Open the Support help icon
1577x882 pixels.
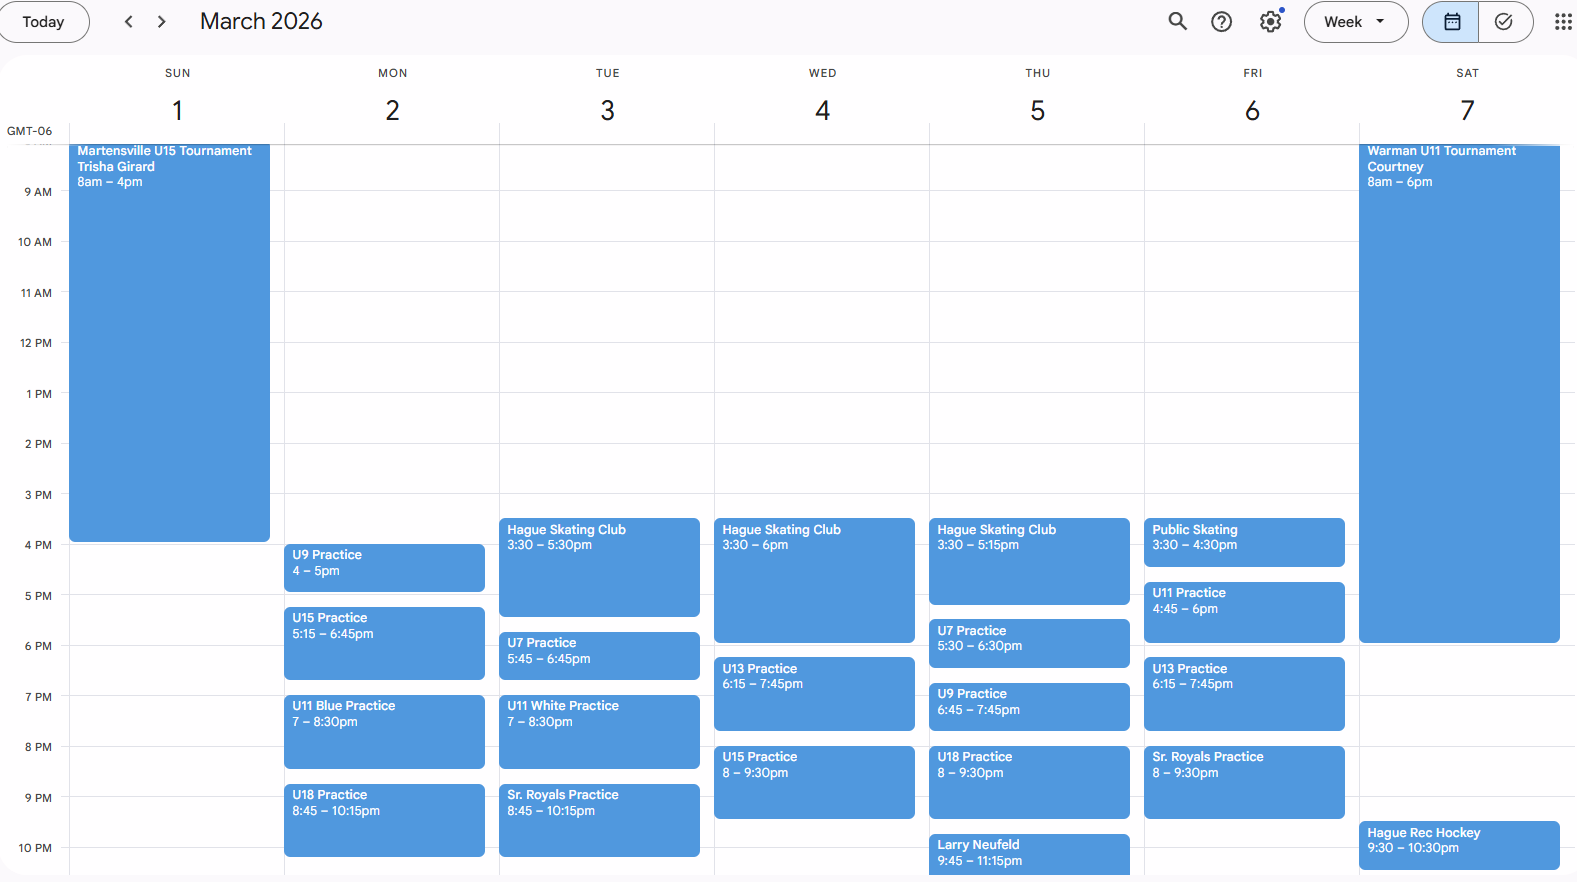(1221, 22)
